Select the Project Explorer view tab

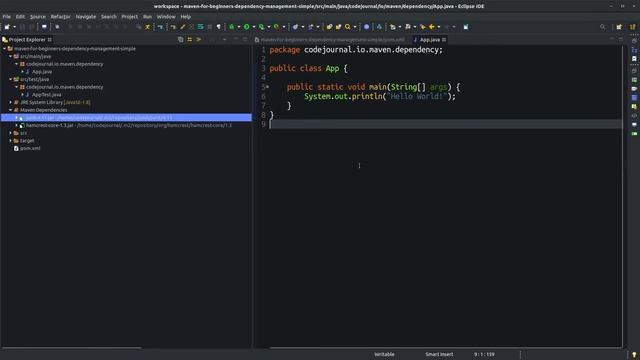point(27,40)
